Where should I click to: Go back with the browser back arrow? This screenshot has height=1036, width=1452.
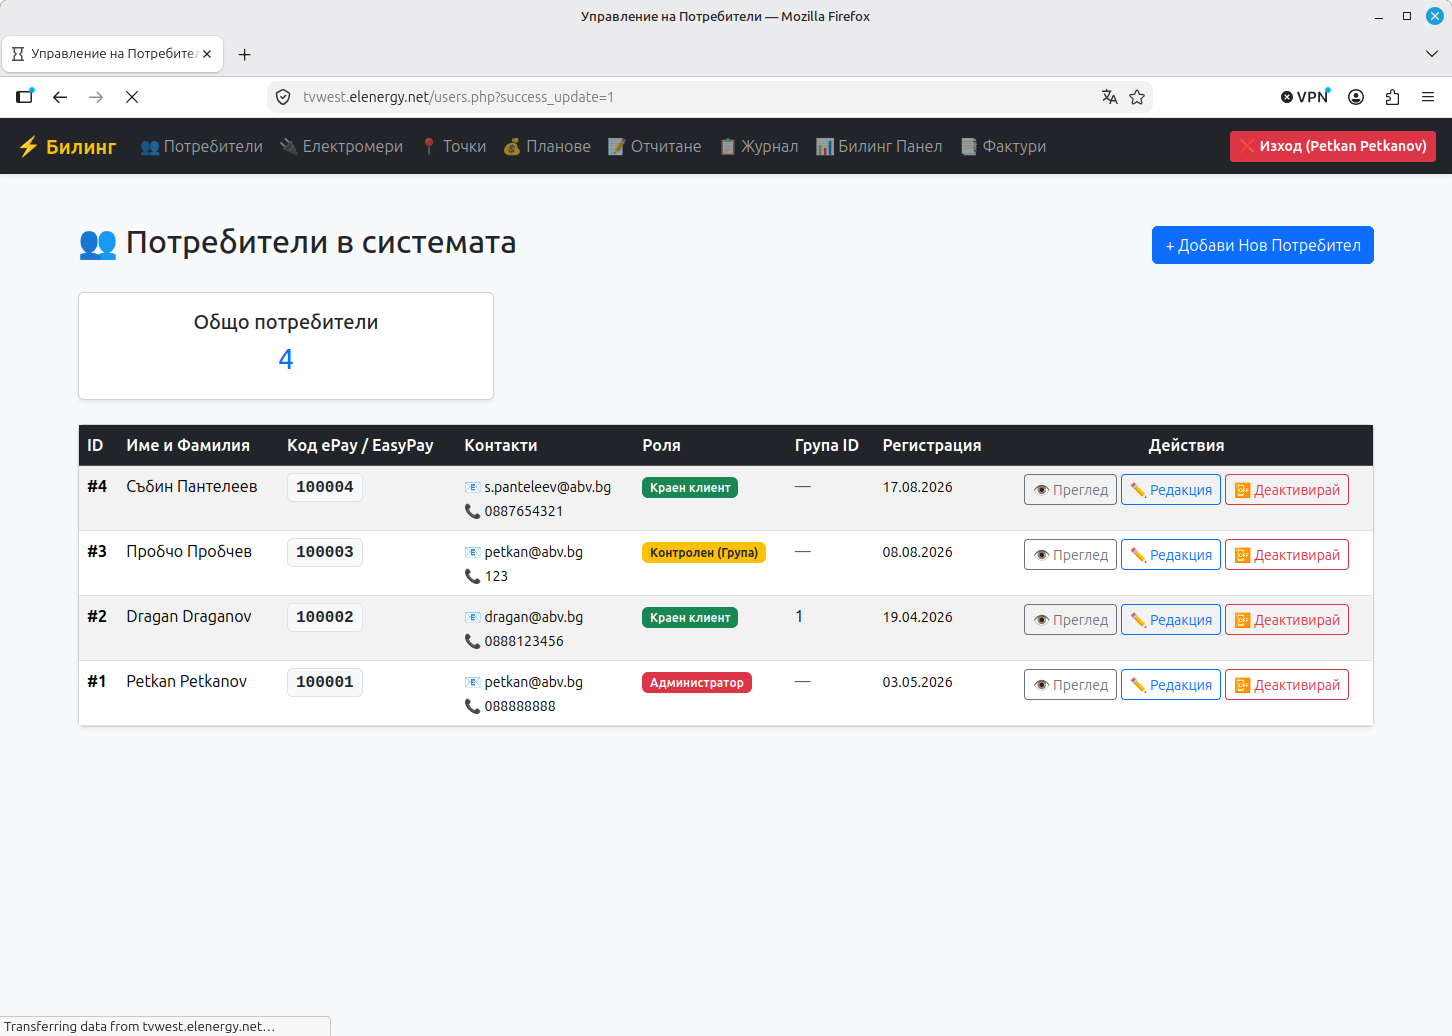60,97
